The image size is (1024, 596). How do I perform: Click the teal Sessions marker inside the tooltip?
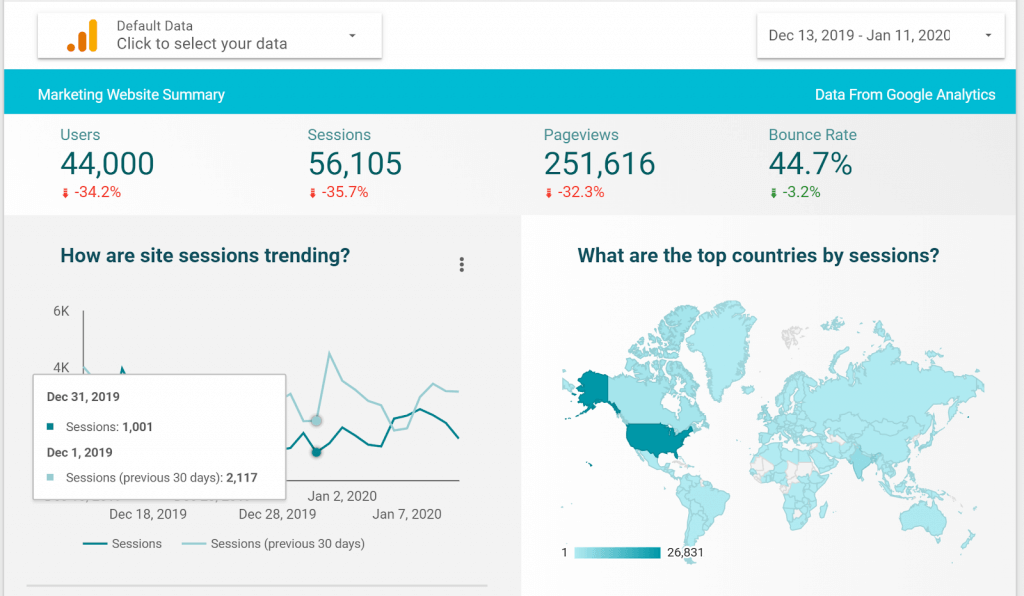(x=52, y=424)
